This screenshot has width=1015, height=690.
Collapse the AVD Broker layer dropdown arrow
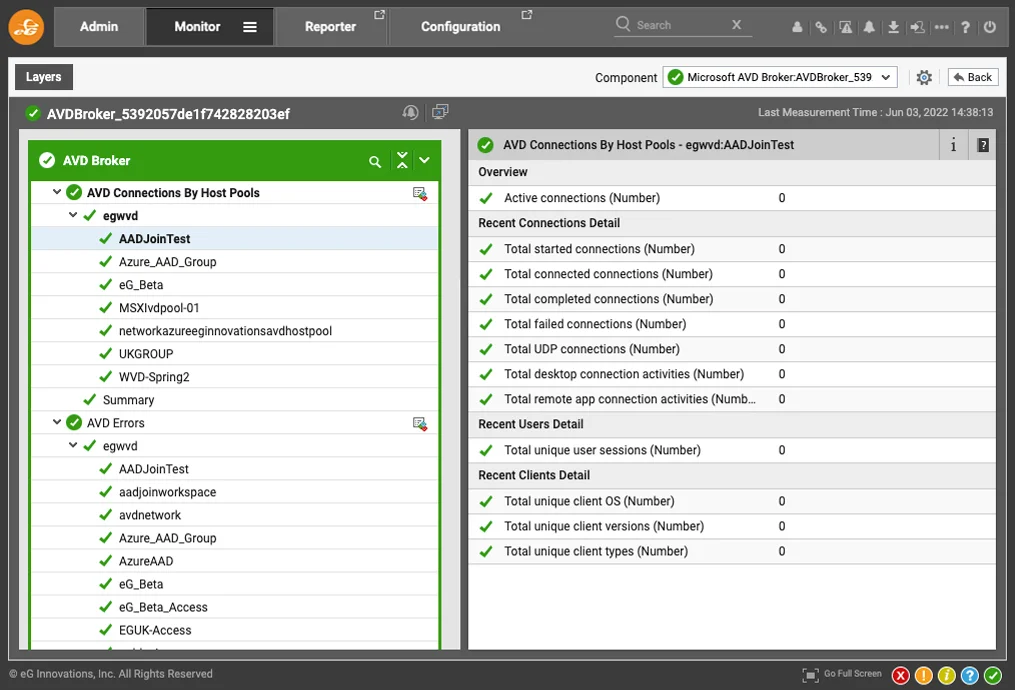point(425,161)
